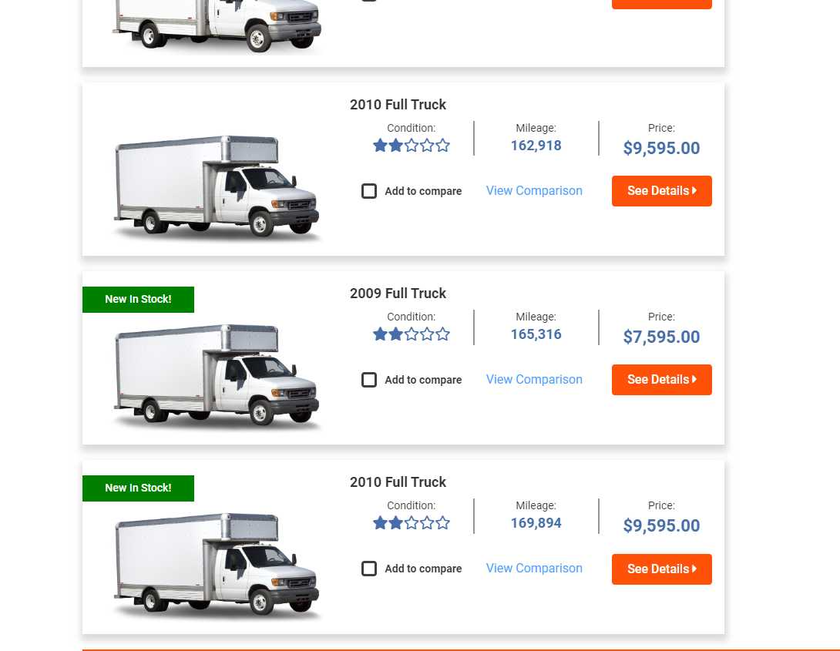Viewport: 840px width, 651px height.
Task: Click the 2009 Full Truck photo
Action: 217,375
